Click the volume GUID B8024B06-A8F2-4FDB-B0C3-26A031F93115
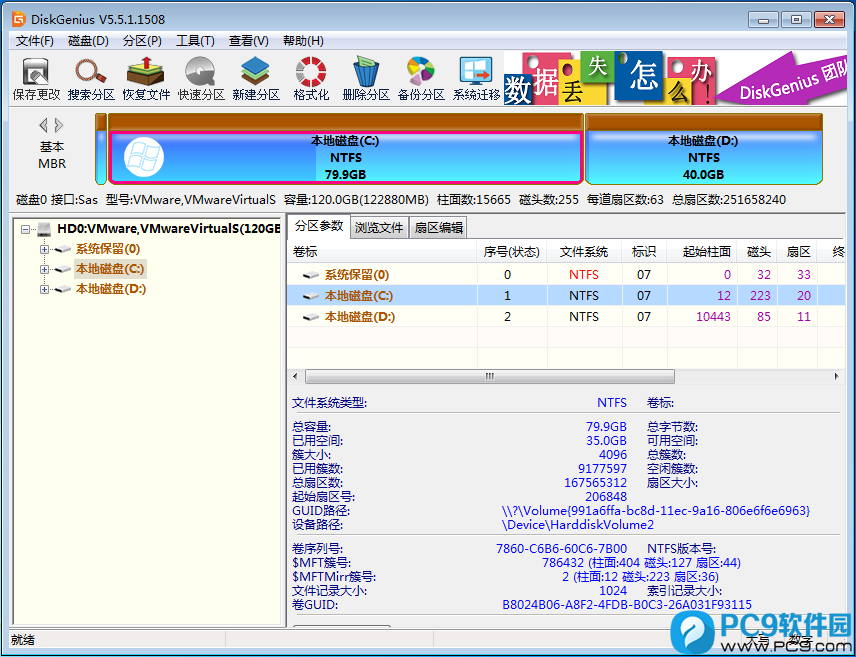This screenshot has height=657, width=856. tap(627, 605)
